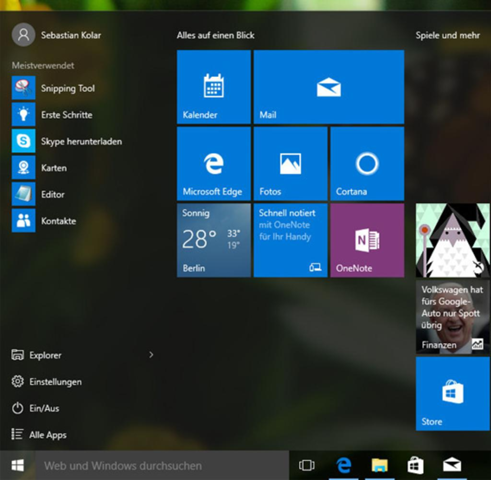Click the Spiele und mehr group header

pos(448,35)
